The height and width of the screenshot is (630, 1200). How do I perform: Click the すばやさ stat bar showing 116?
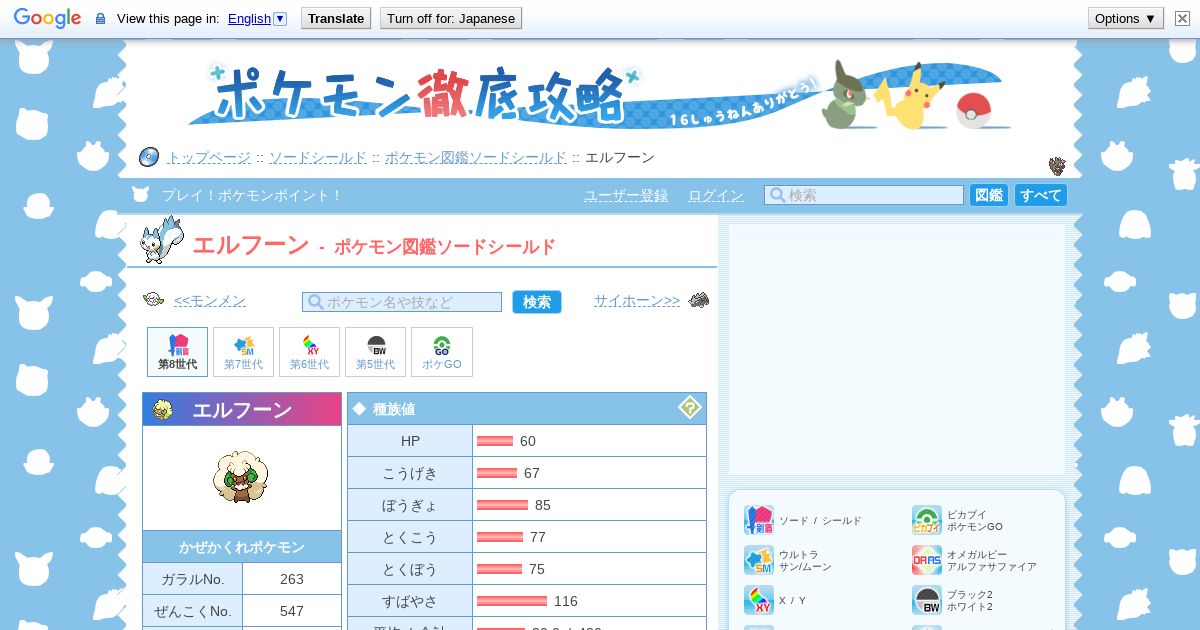pos(512,601)
